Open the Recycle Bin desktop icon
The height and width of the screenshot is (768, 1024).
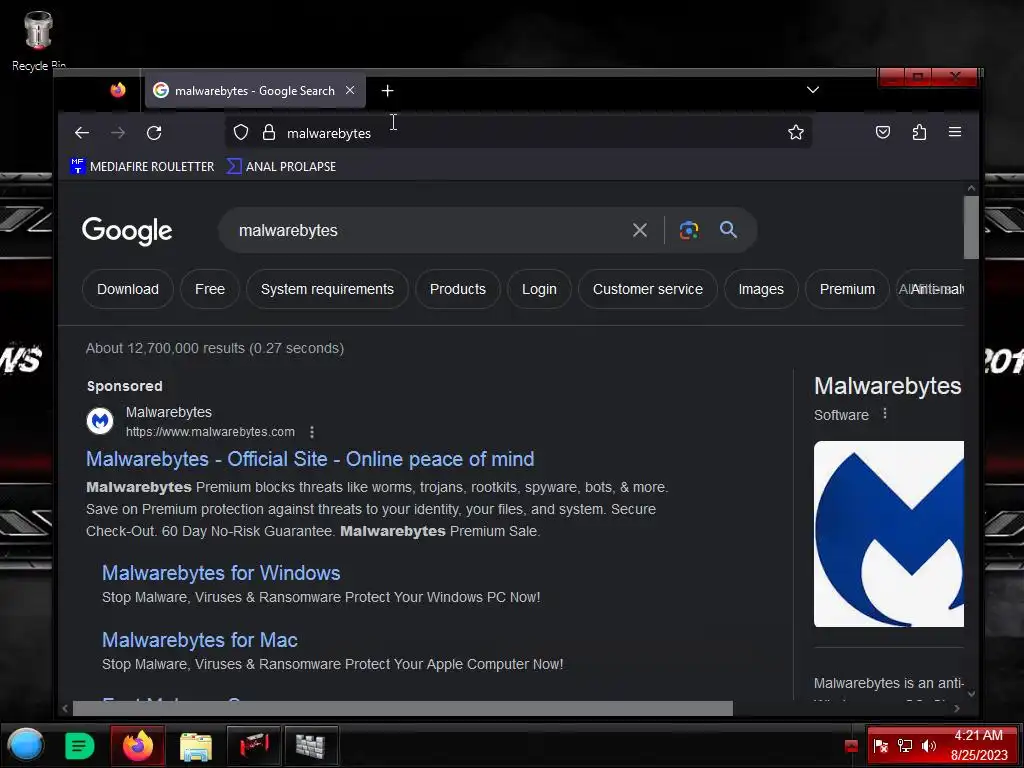[x=39, y=40]
